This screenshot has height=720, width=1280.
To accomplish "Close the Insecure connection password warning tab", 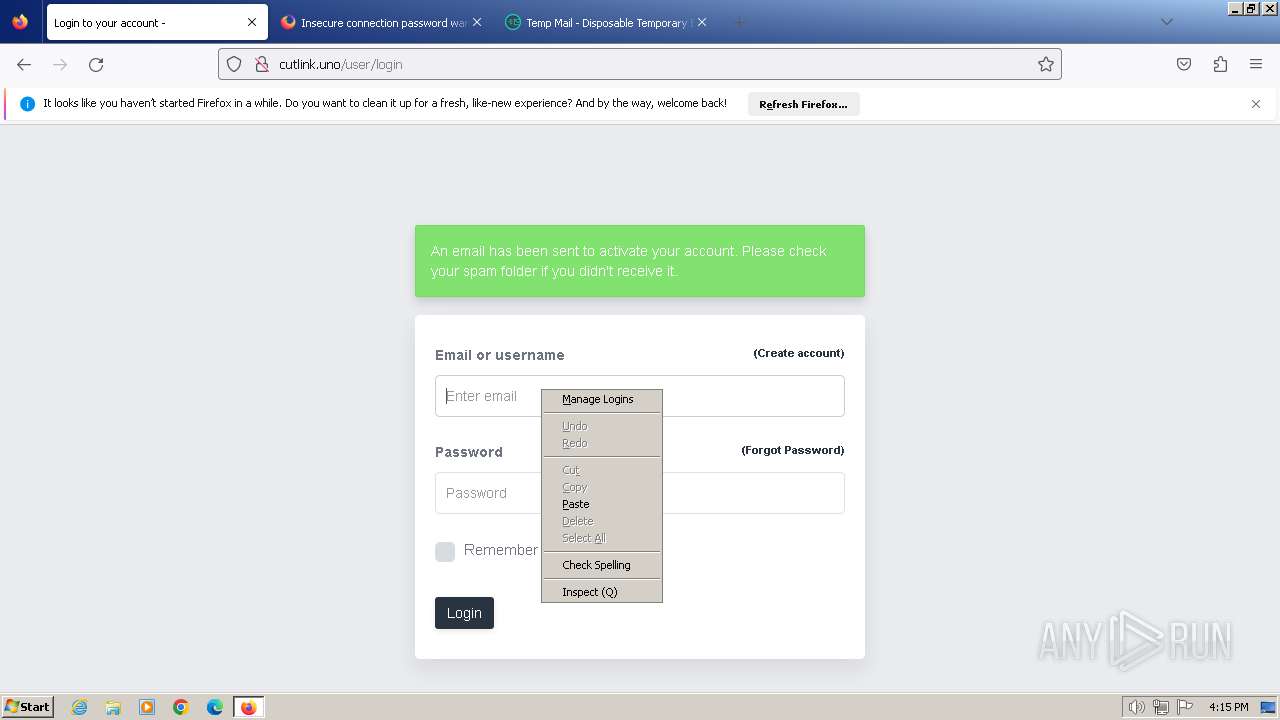I will click(477, 22).
